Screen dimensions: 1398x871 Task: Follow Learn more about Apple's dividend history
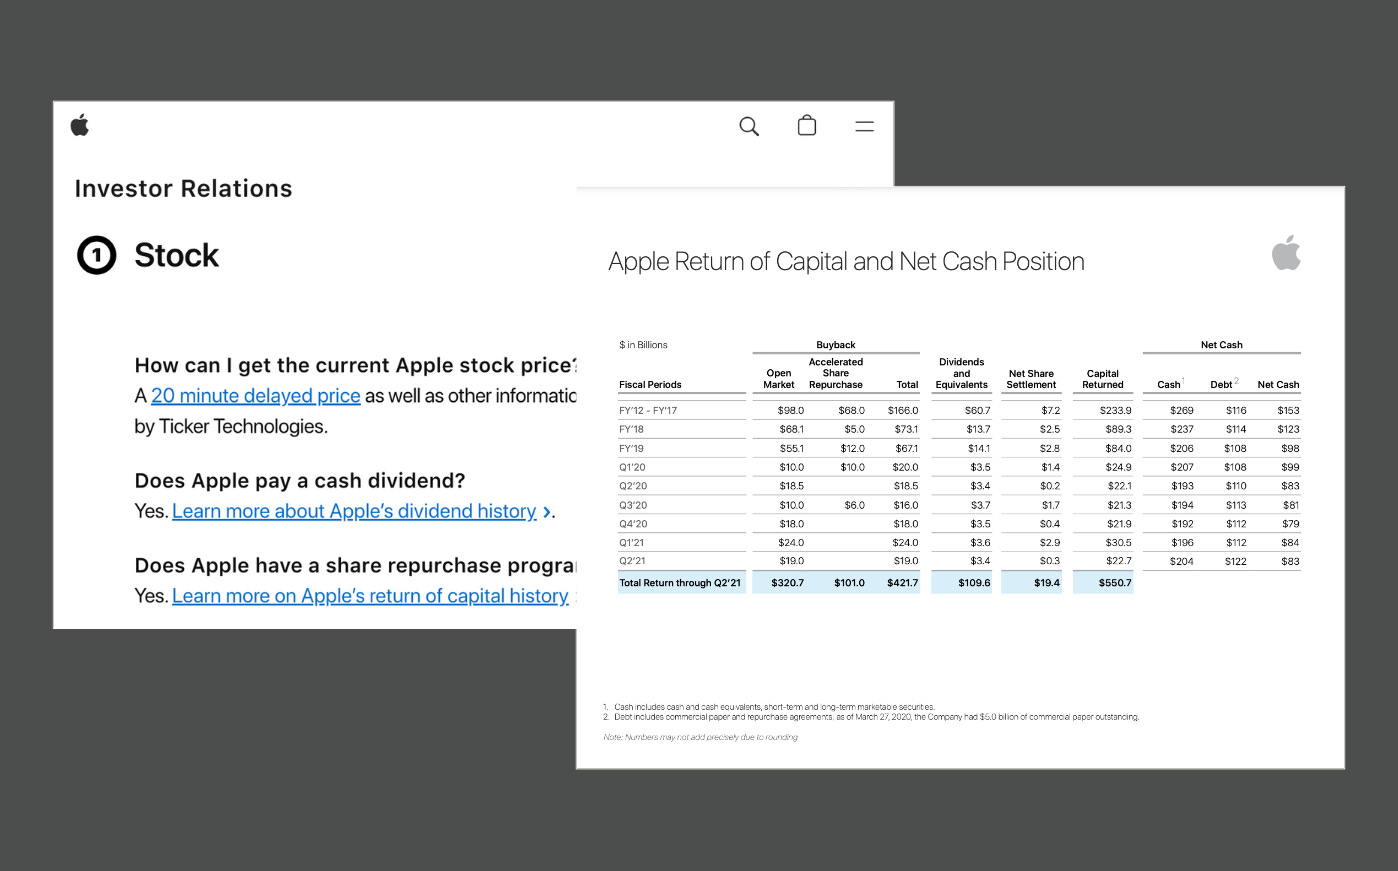[x=354, y=511]
